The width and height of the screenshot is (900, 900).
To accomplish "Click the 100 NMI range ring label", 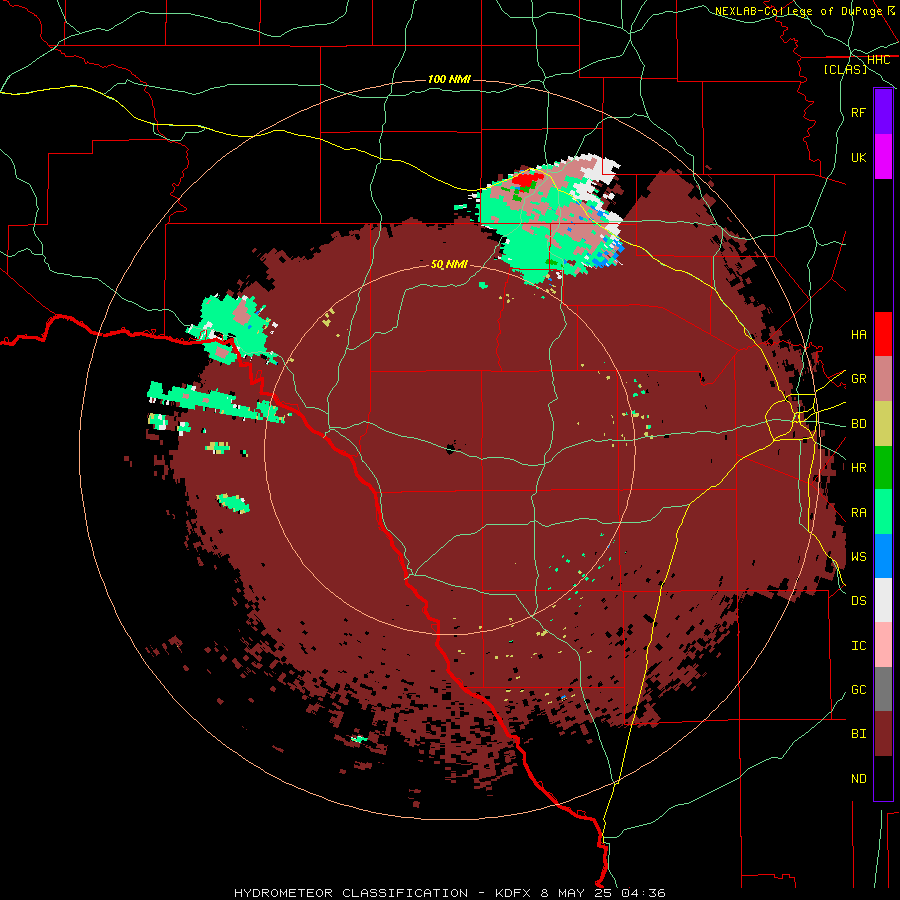I will (x=449, y=79).
